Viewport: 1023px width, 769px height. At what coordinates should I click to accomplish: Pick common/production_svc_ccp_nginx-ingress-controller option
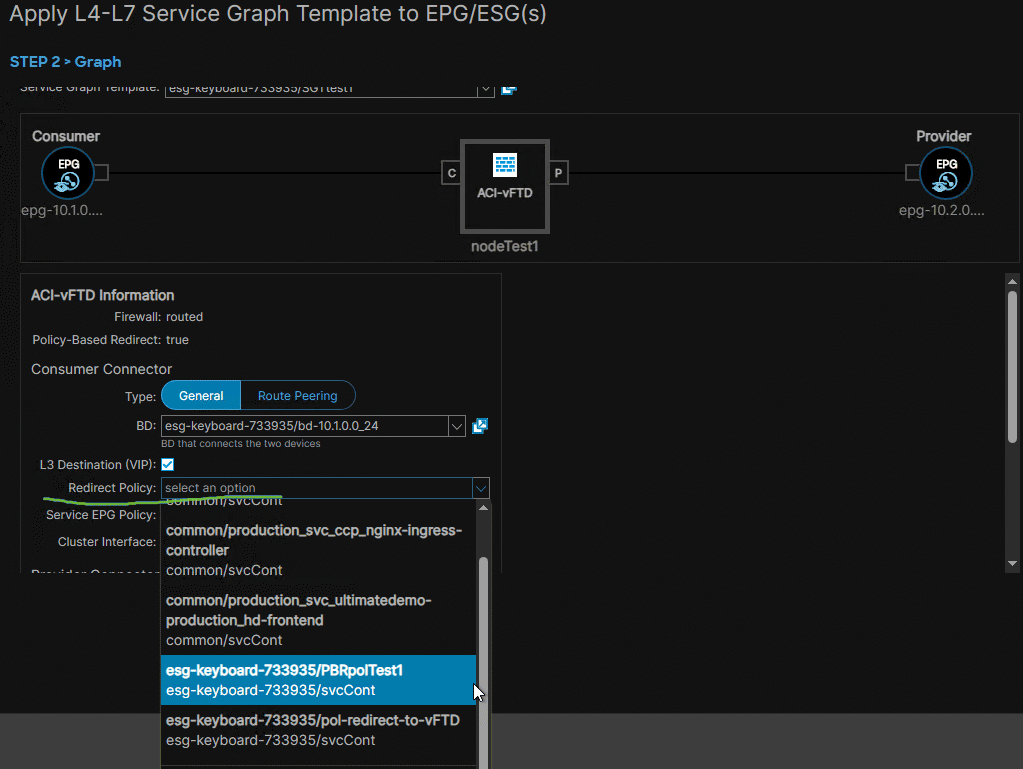318,550
